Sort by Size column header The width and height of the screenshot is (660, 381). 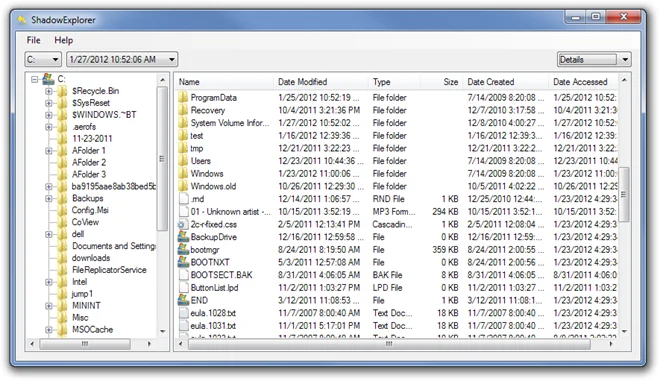pyautogui.click(x=441, y=82)
